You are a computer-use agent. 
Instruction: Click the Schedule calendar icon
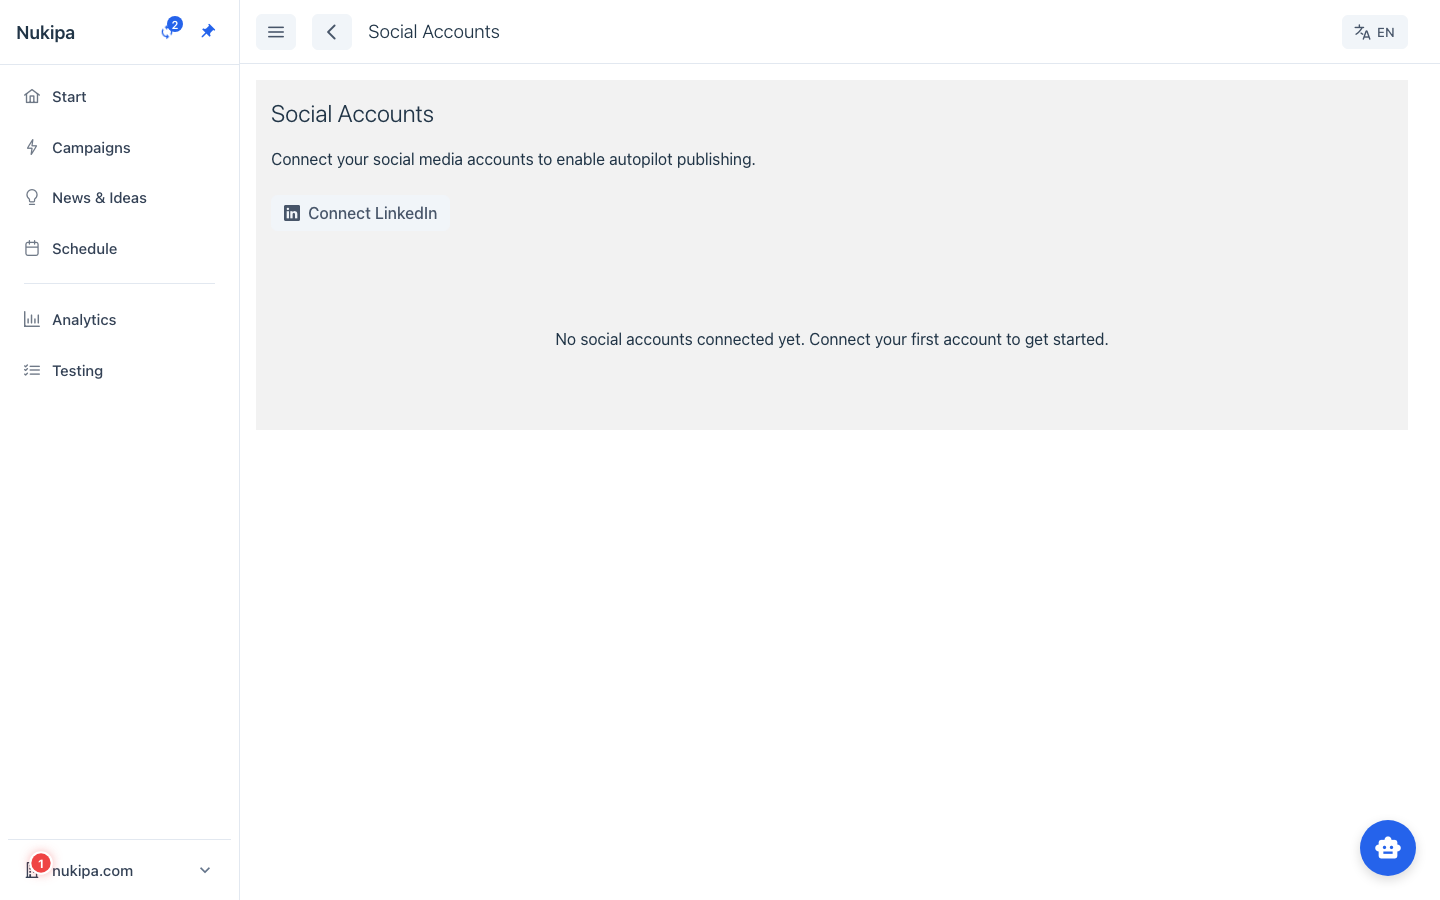coord(32,248)
